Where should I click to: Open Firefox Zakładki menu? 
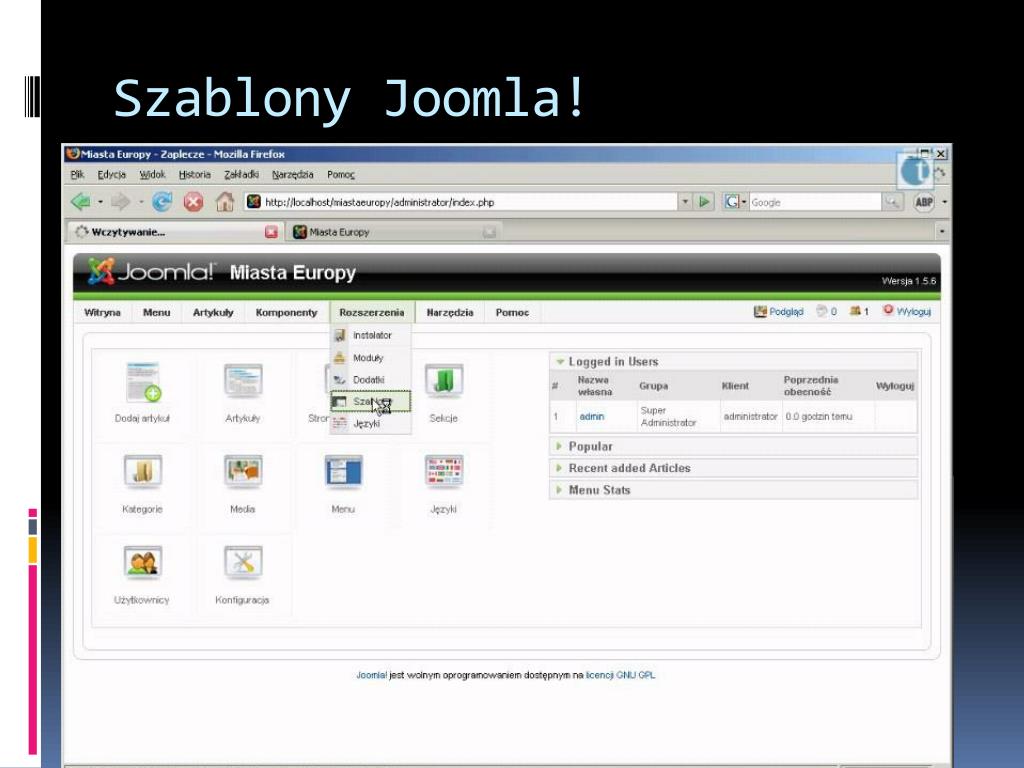point(241,174)
